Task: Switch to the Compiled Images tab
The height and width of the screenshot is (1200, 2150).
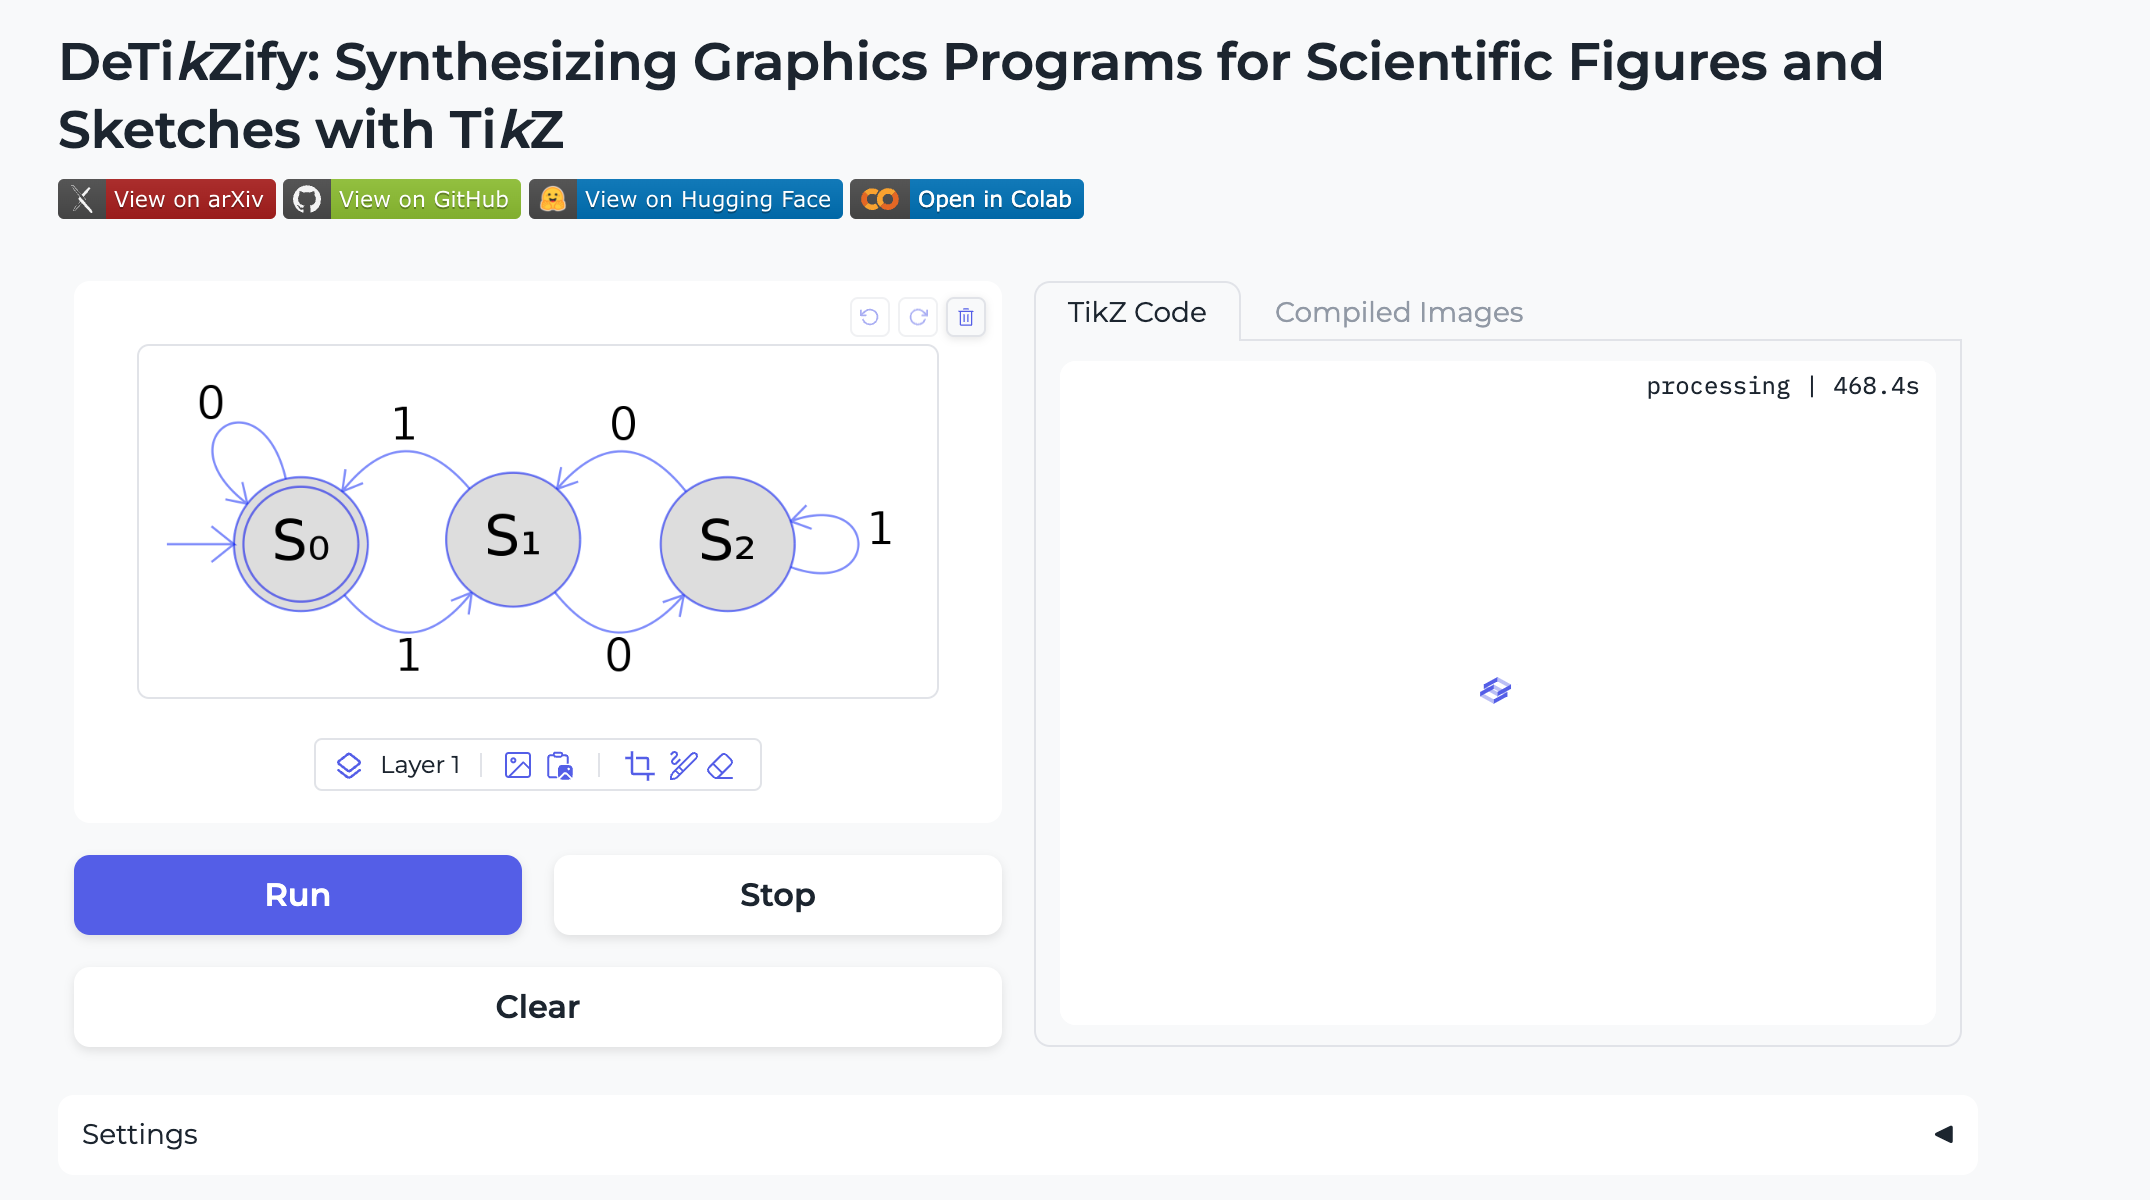Action: point(1398,312)
